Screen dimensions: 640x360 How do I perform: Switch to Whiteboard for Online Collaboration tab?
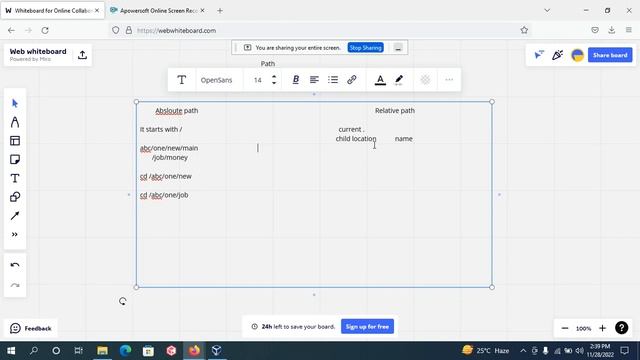point(52,11)
